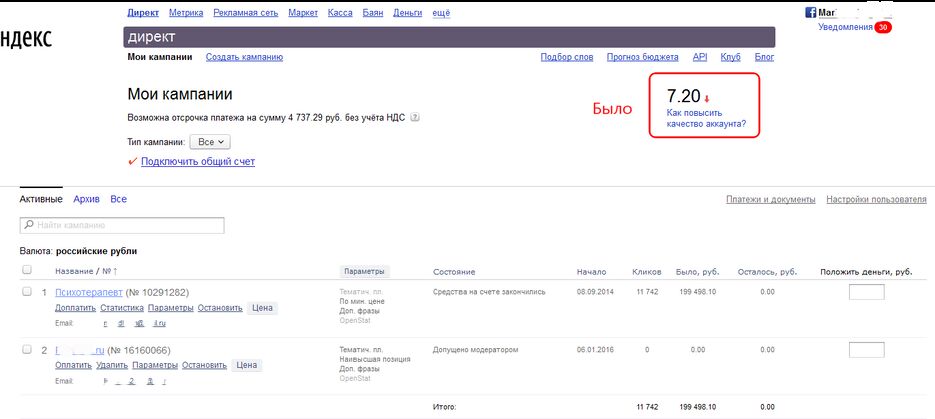The image size is (935, 419).
Task: Switch to the Архив tab
Action: [86, 199]
